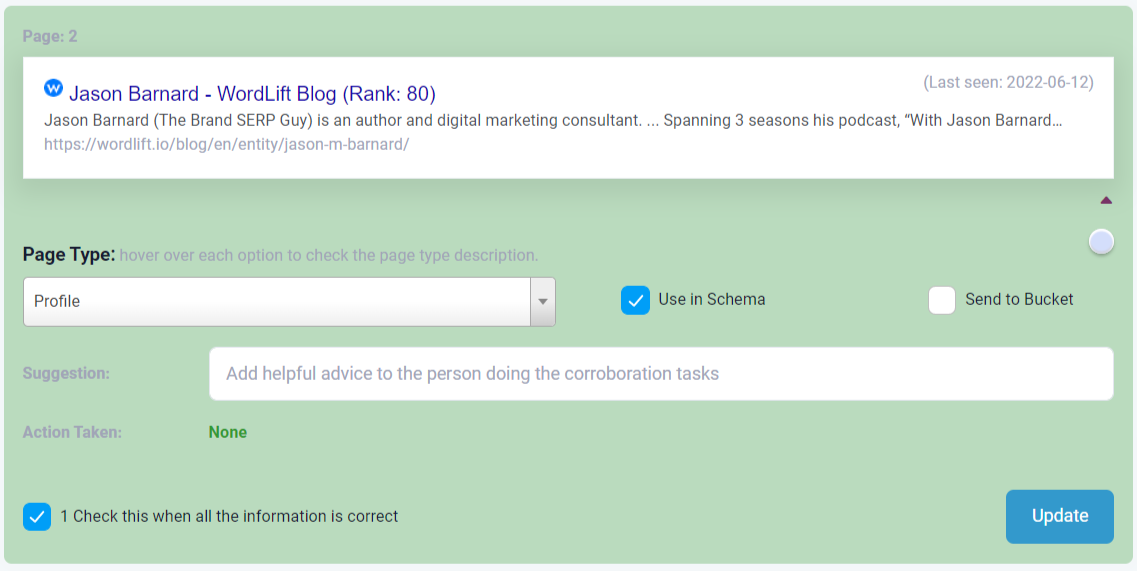
Task: Click the 'Page: 2' label
Action: coord(50,36)
